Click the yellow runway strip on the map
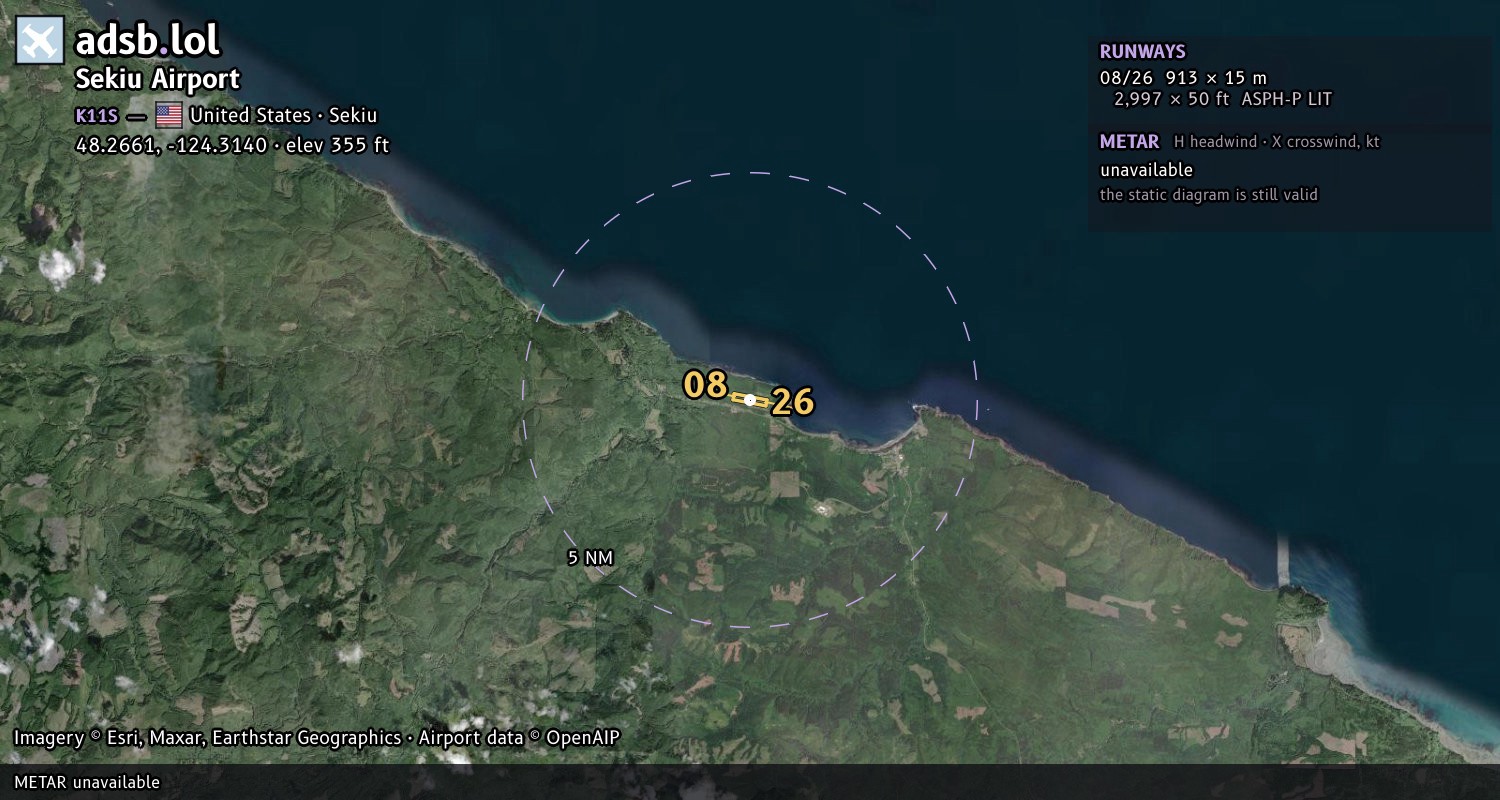1500x800 pixels. [x=750, y=400]
